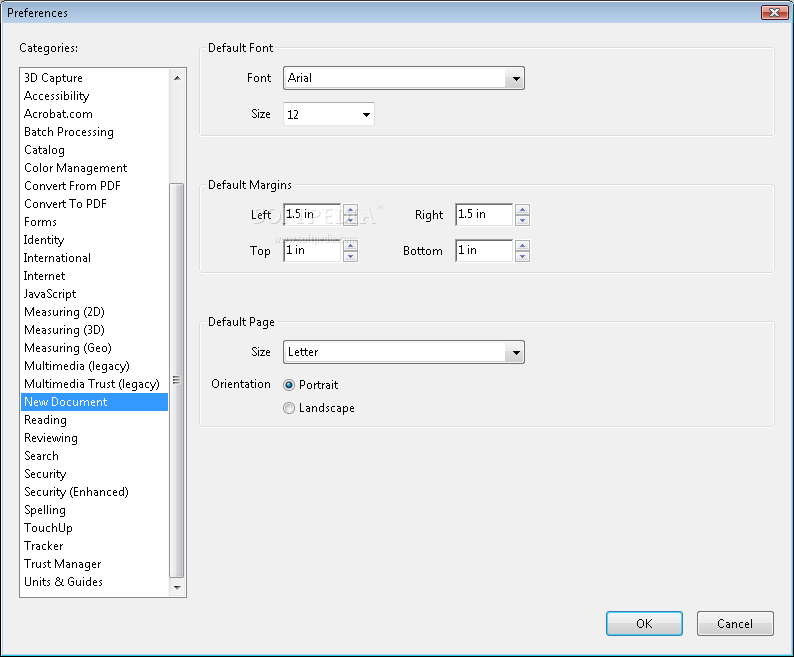
Task: Click into the Top margin input field
Action: click(x=312, y=251)
